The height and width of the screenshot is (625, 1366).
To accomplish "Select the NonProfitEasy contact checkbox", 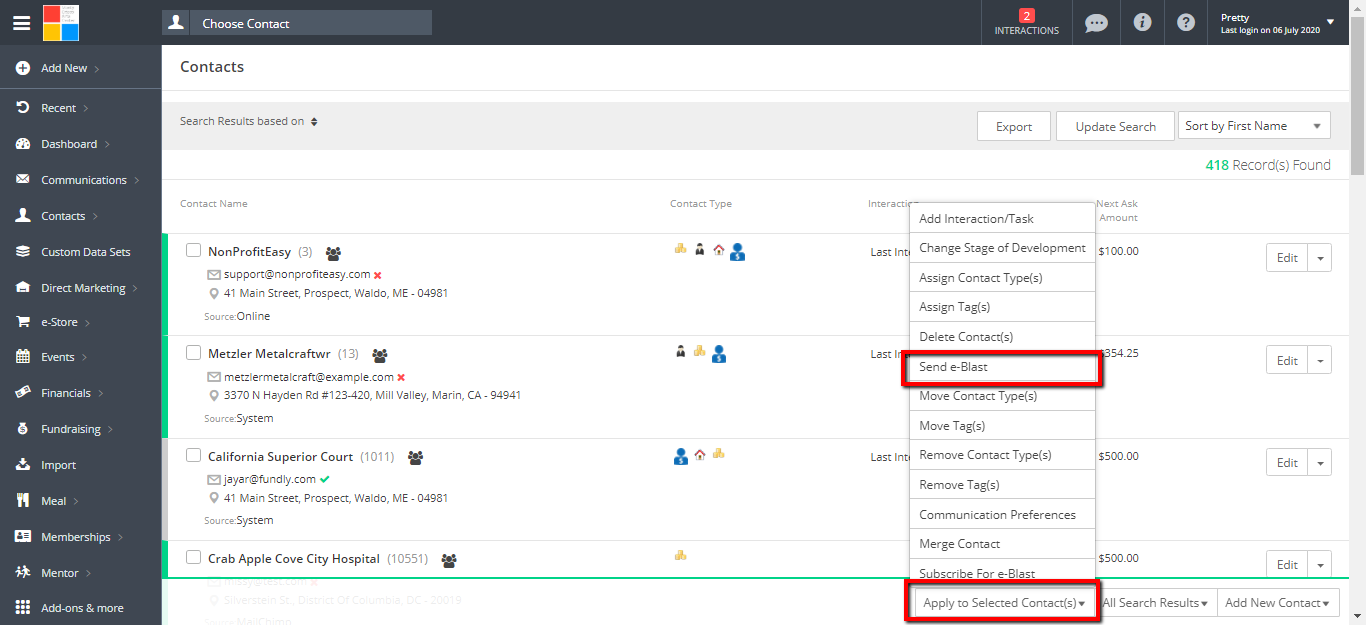I will [194, 251].
